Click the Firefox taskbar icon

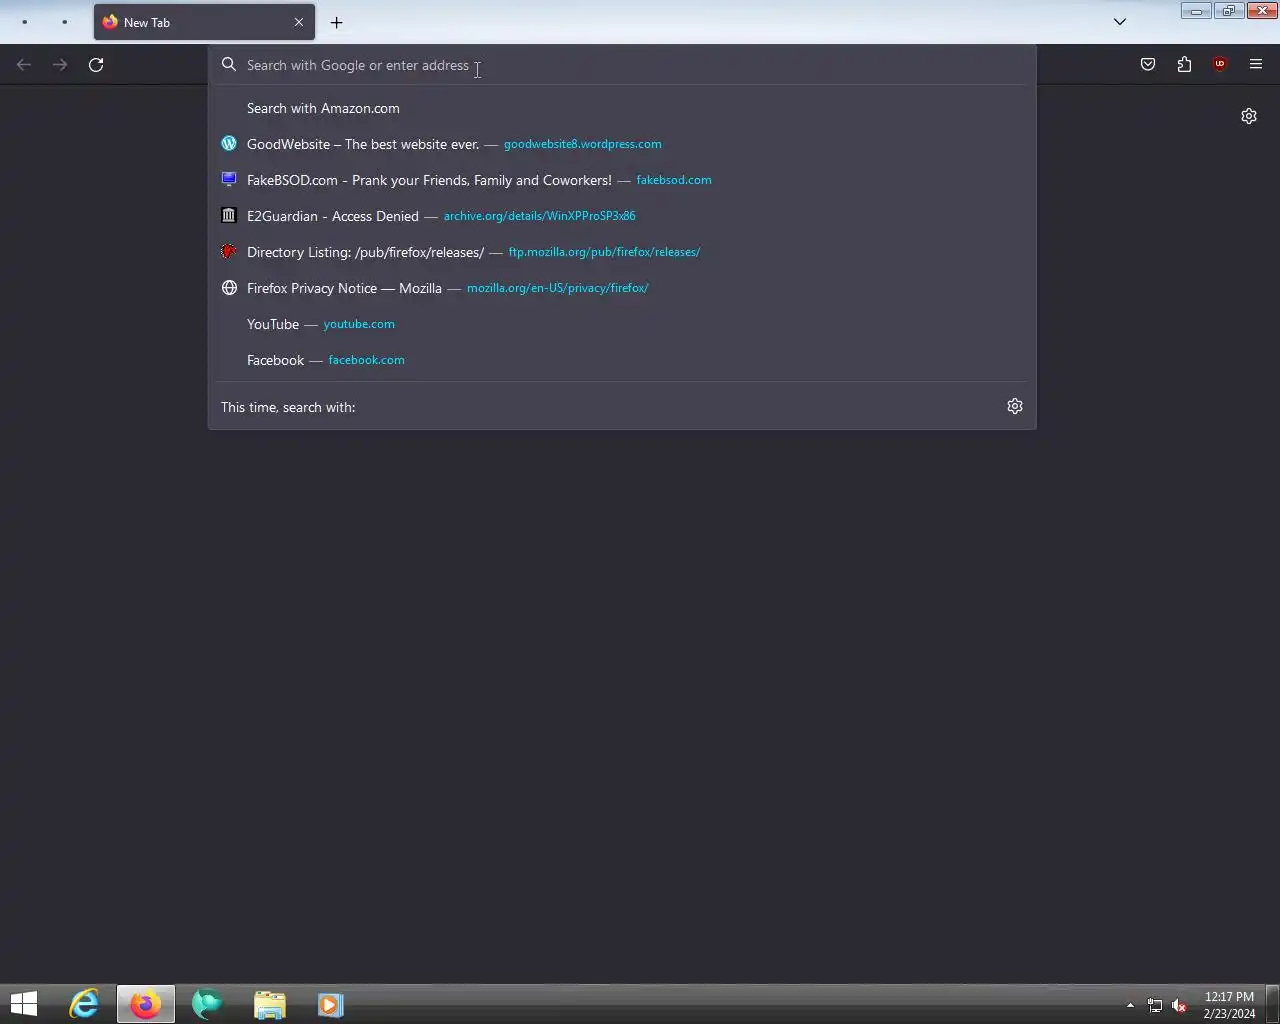click(146, 1004)
